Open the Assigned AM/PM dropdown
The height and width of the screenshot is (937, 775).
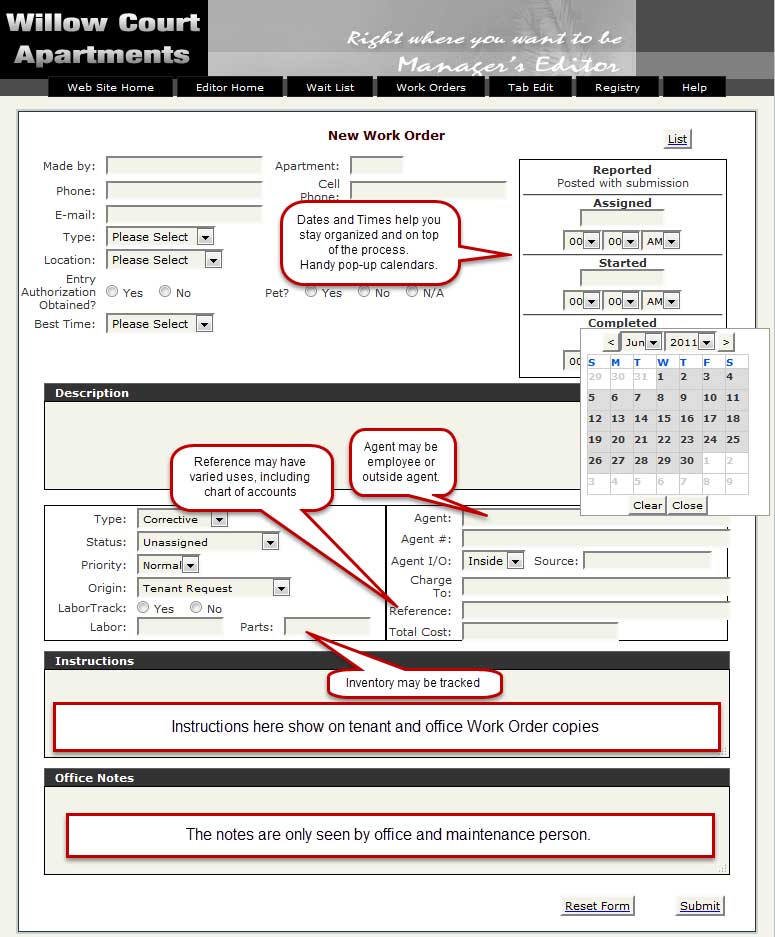tap(661, 241)
